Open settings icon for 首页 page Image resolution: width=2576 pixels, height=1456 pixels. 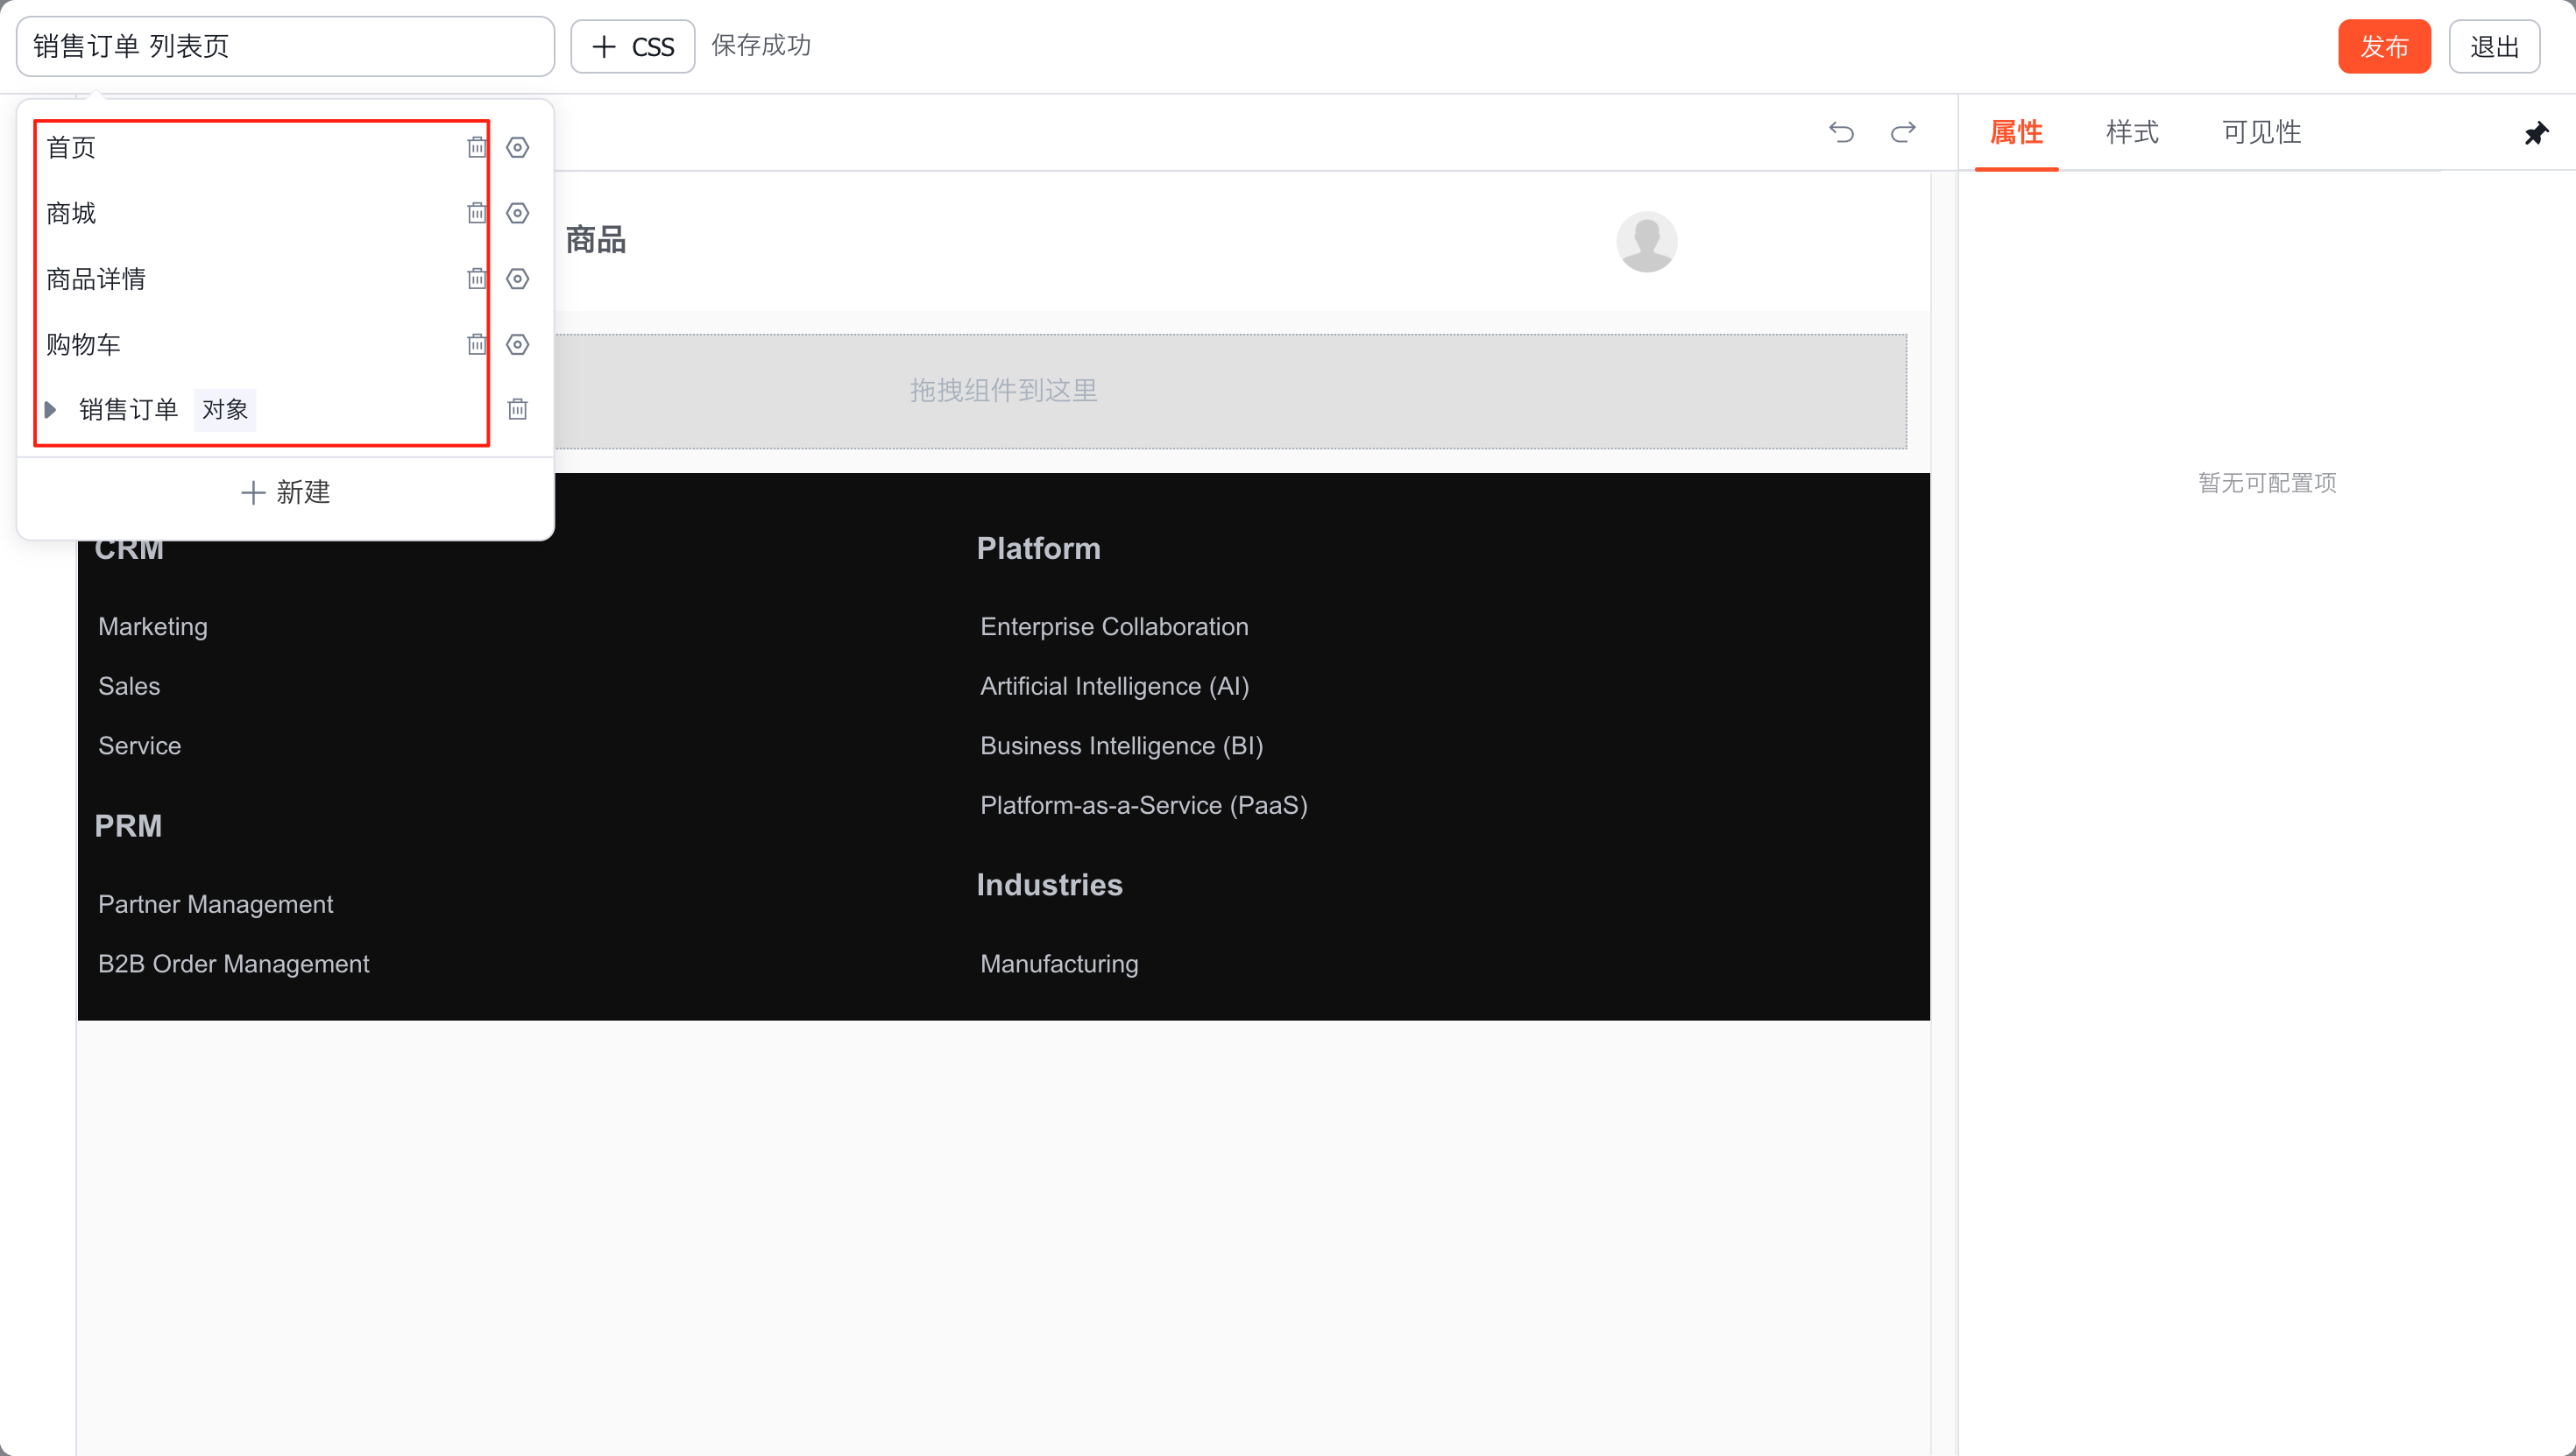point(517,147)
